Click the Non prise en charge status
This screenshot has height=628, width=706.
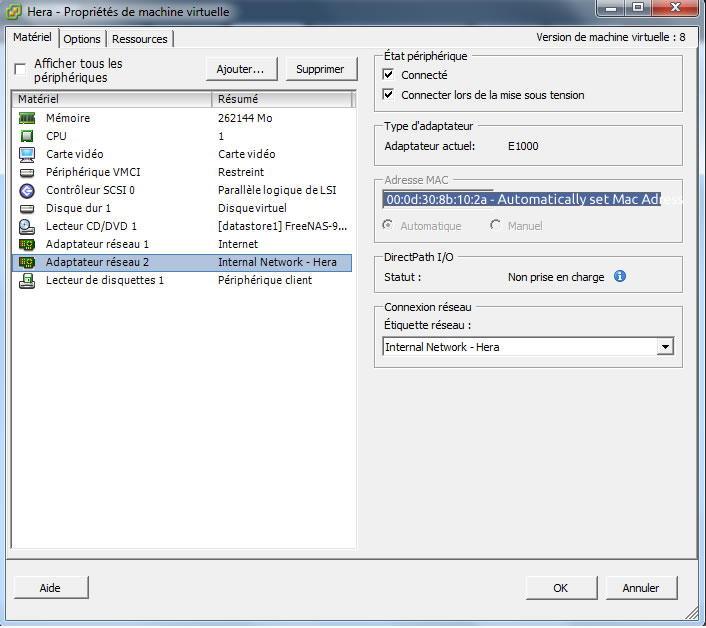point(556,277)
